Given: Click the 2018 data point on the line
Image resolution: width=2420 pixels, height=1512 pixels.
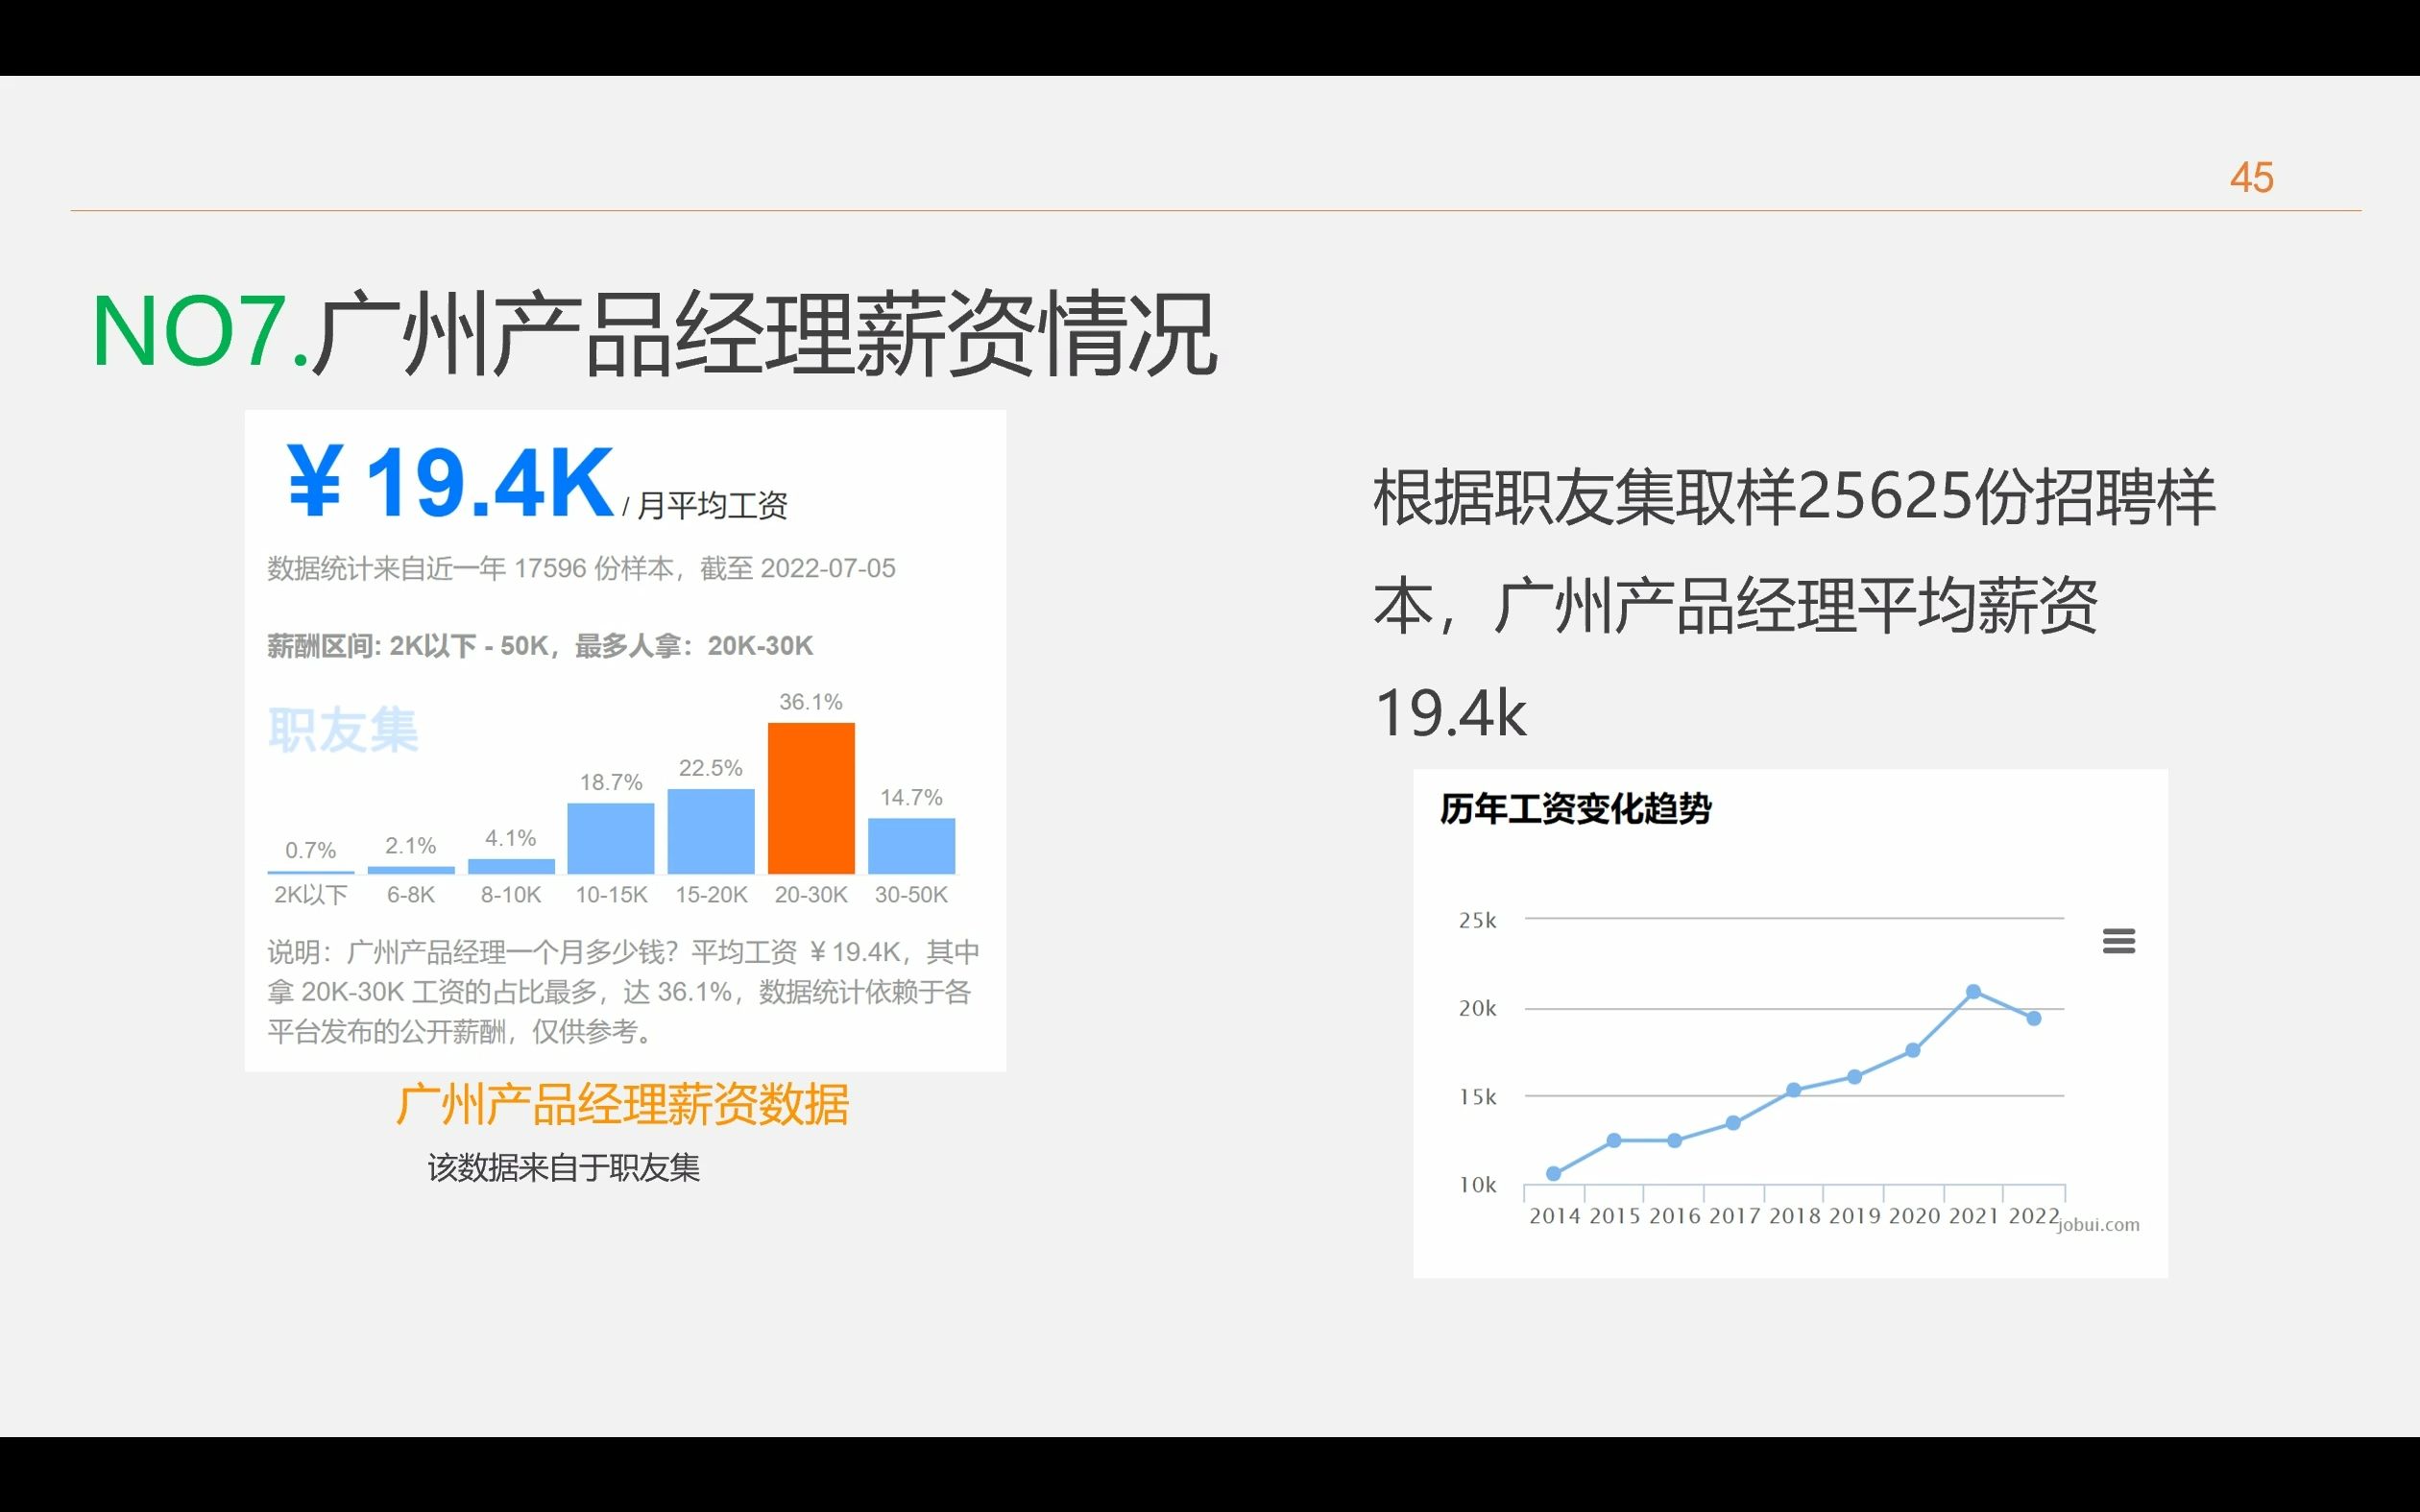Looking at the screenshot, I should (x=1793, y=1090).
